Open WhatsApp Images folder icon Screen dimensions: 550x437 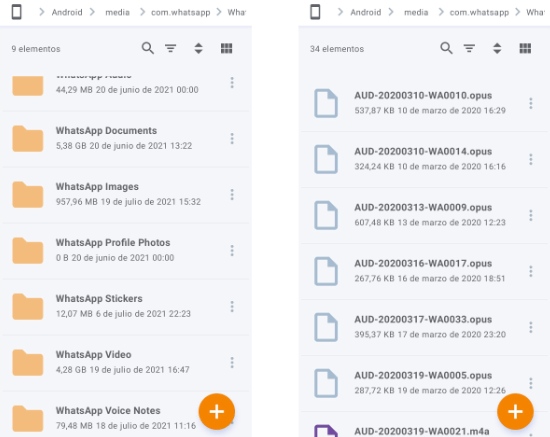click(x=28, y=195)
